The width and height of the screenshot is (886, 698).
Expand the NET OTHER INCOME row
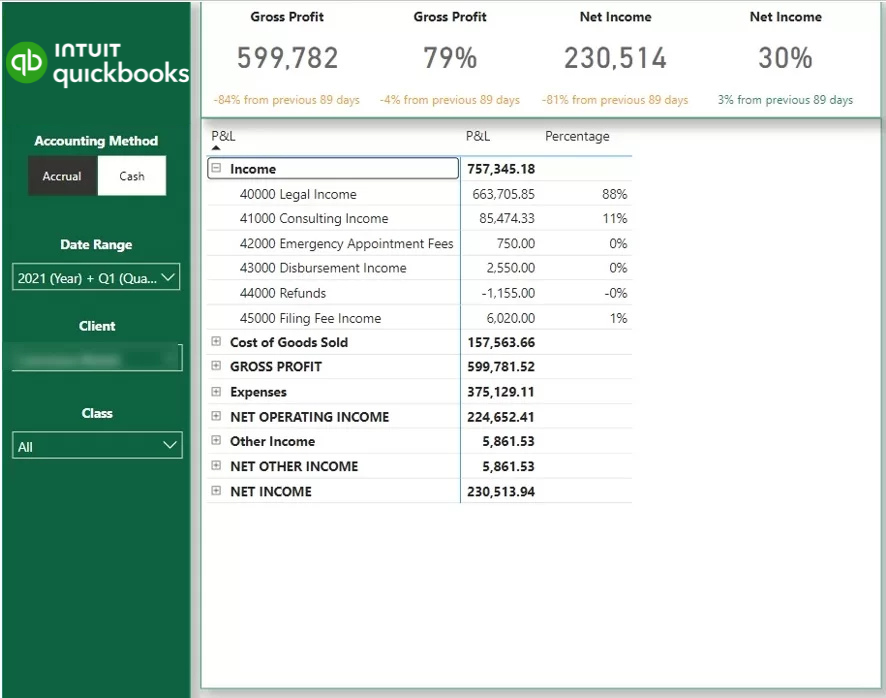point(216,466)
